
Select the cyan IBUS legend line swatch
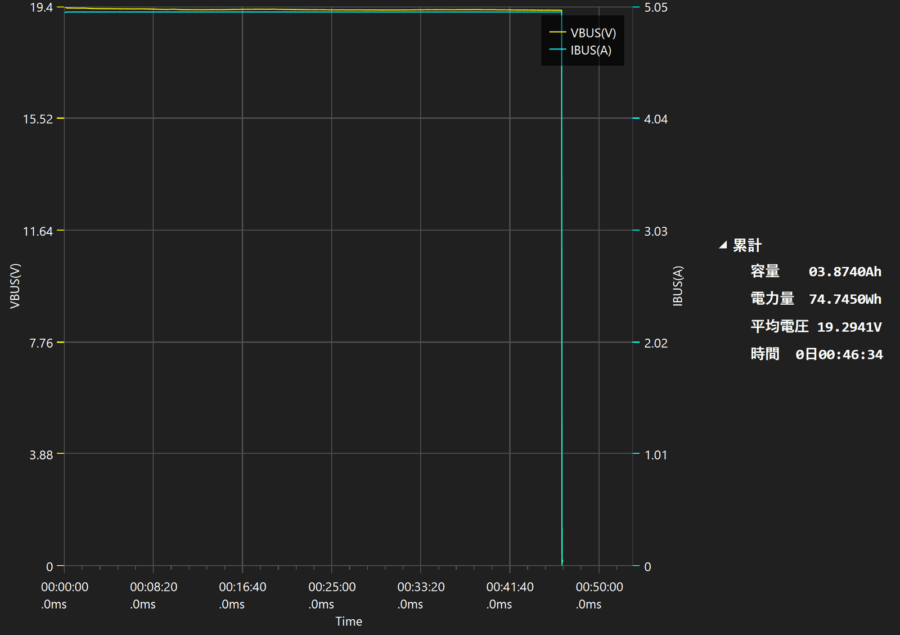coord(557,51)
